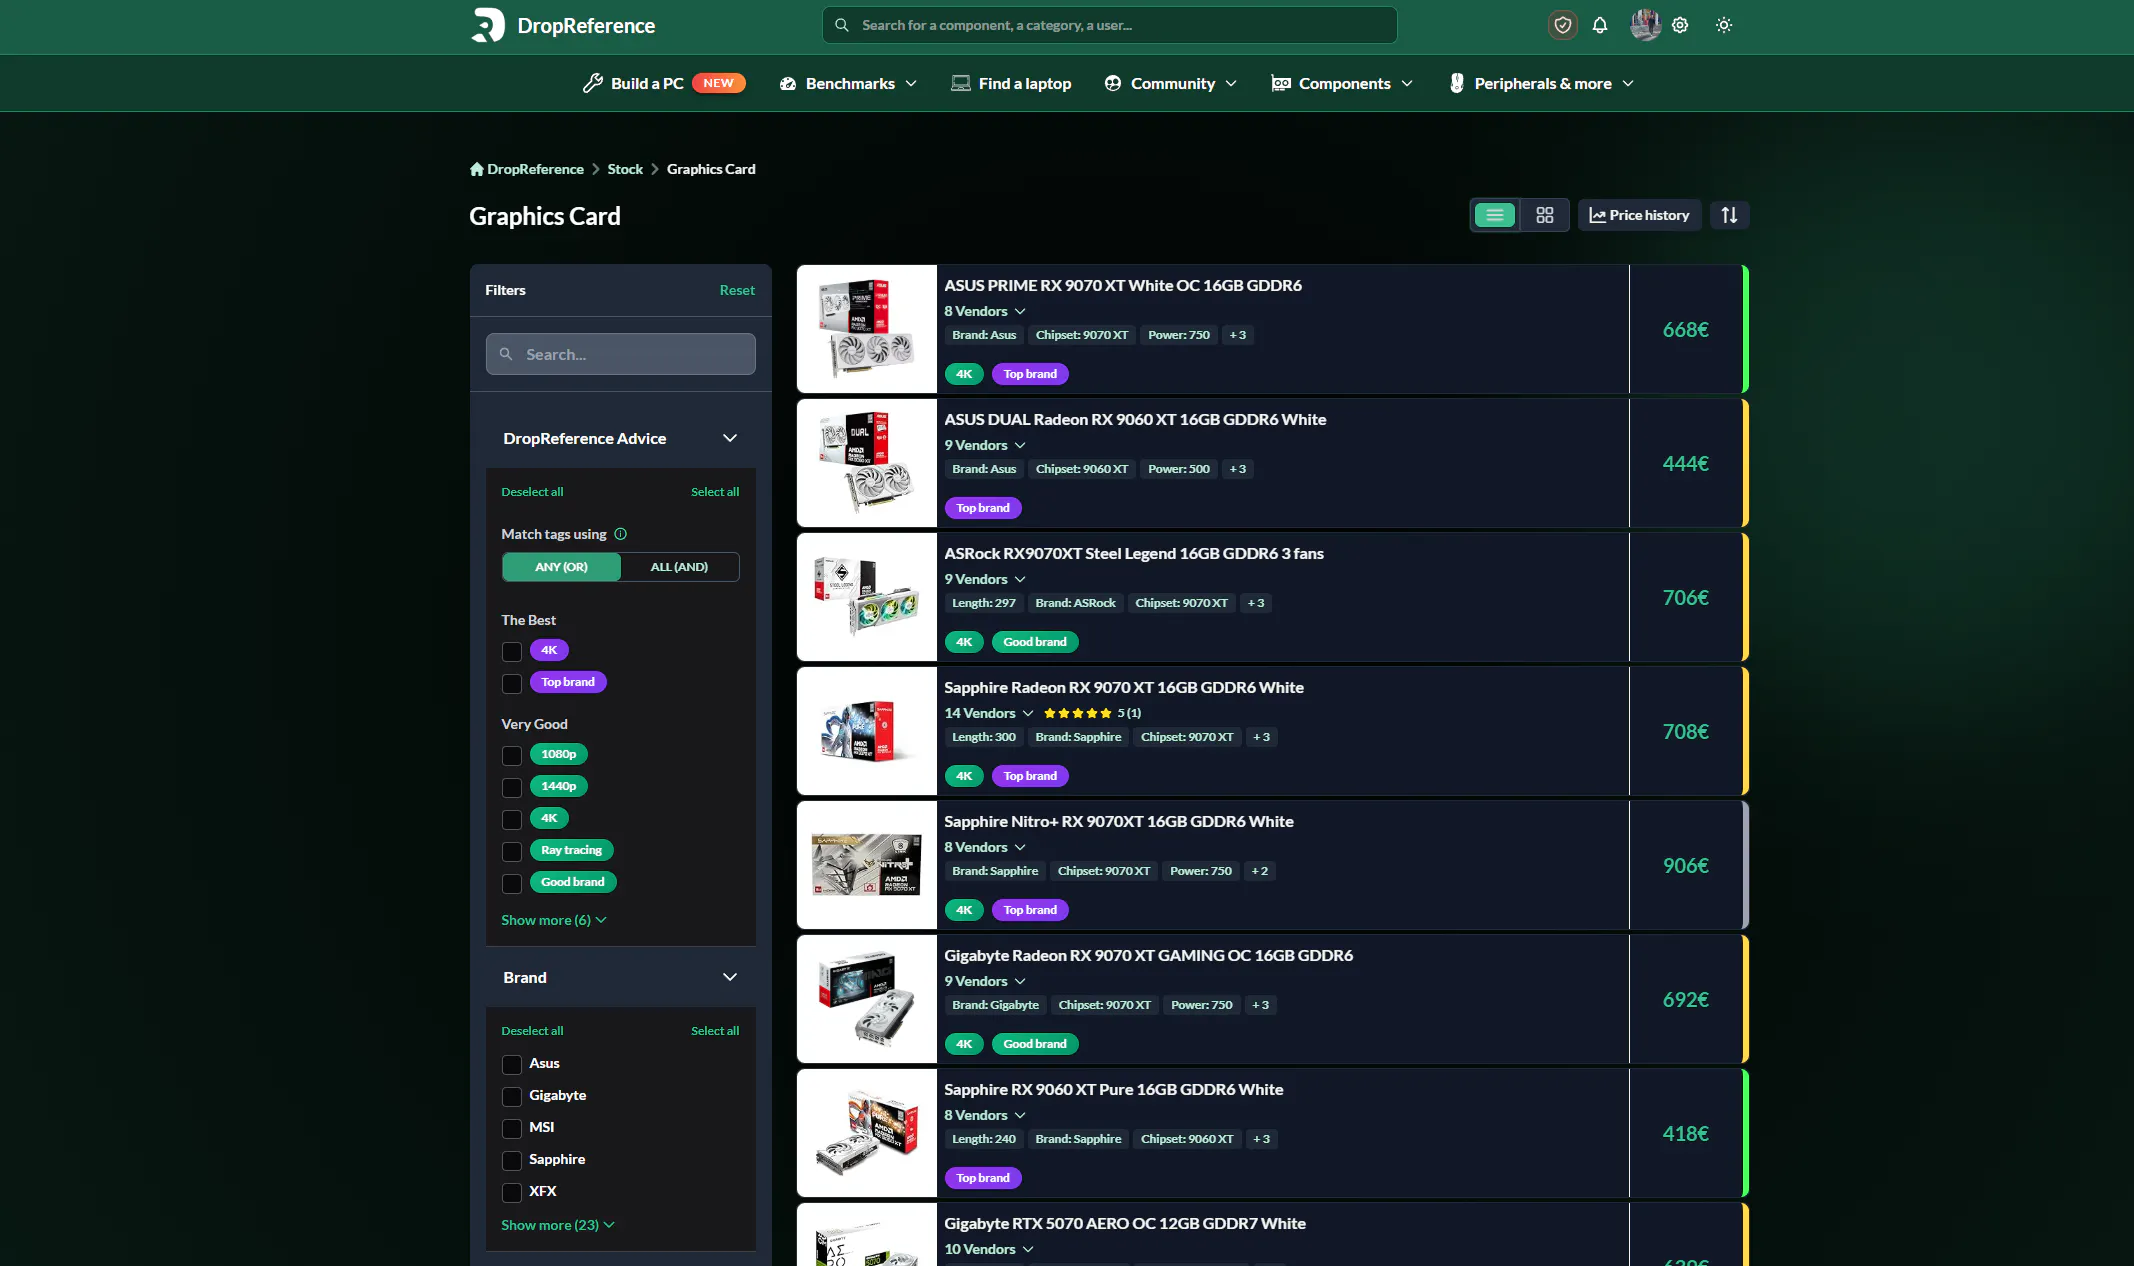Open the Benchmarks menu
Screen dimensions: 2134x1266
pos(848,83)
